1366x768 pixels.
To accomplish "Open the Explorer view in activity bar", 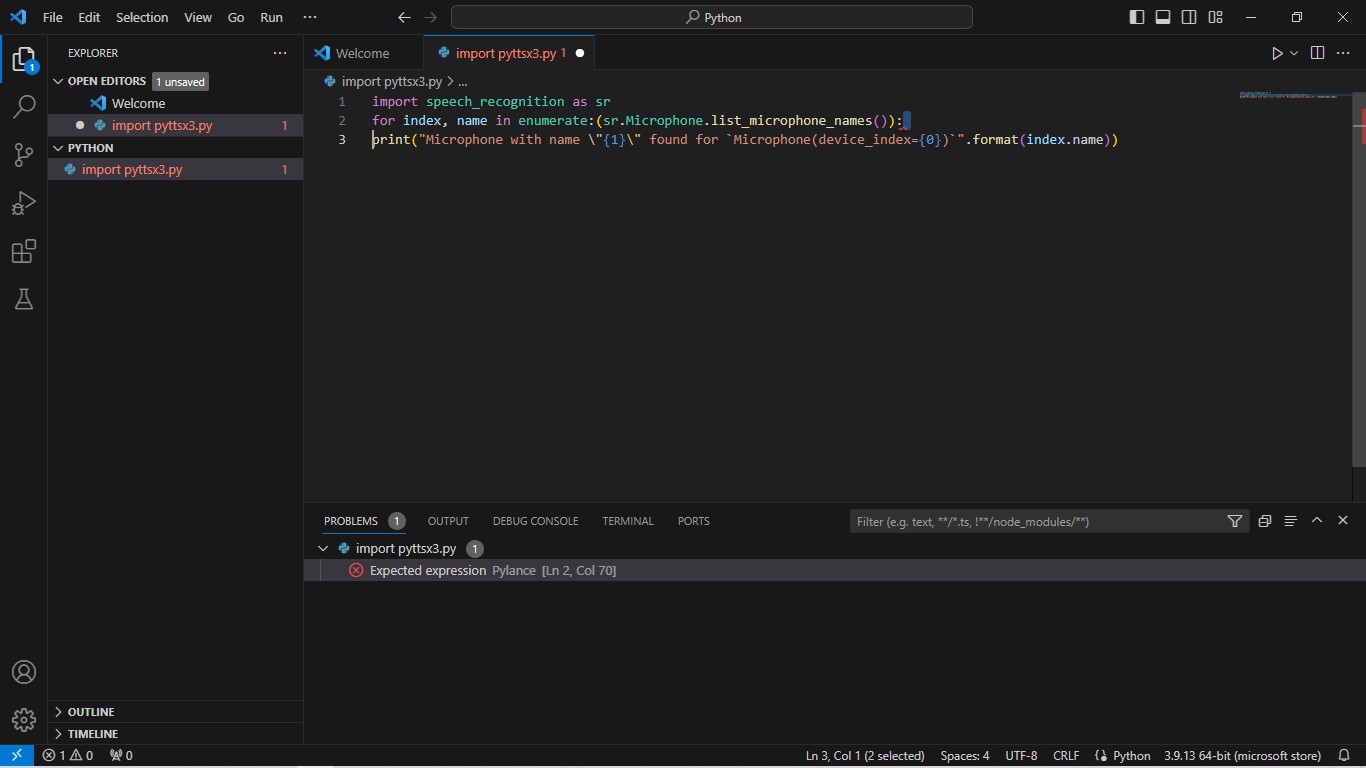I will [x=24, y=58].
